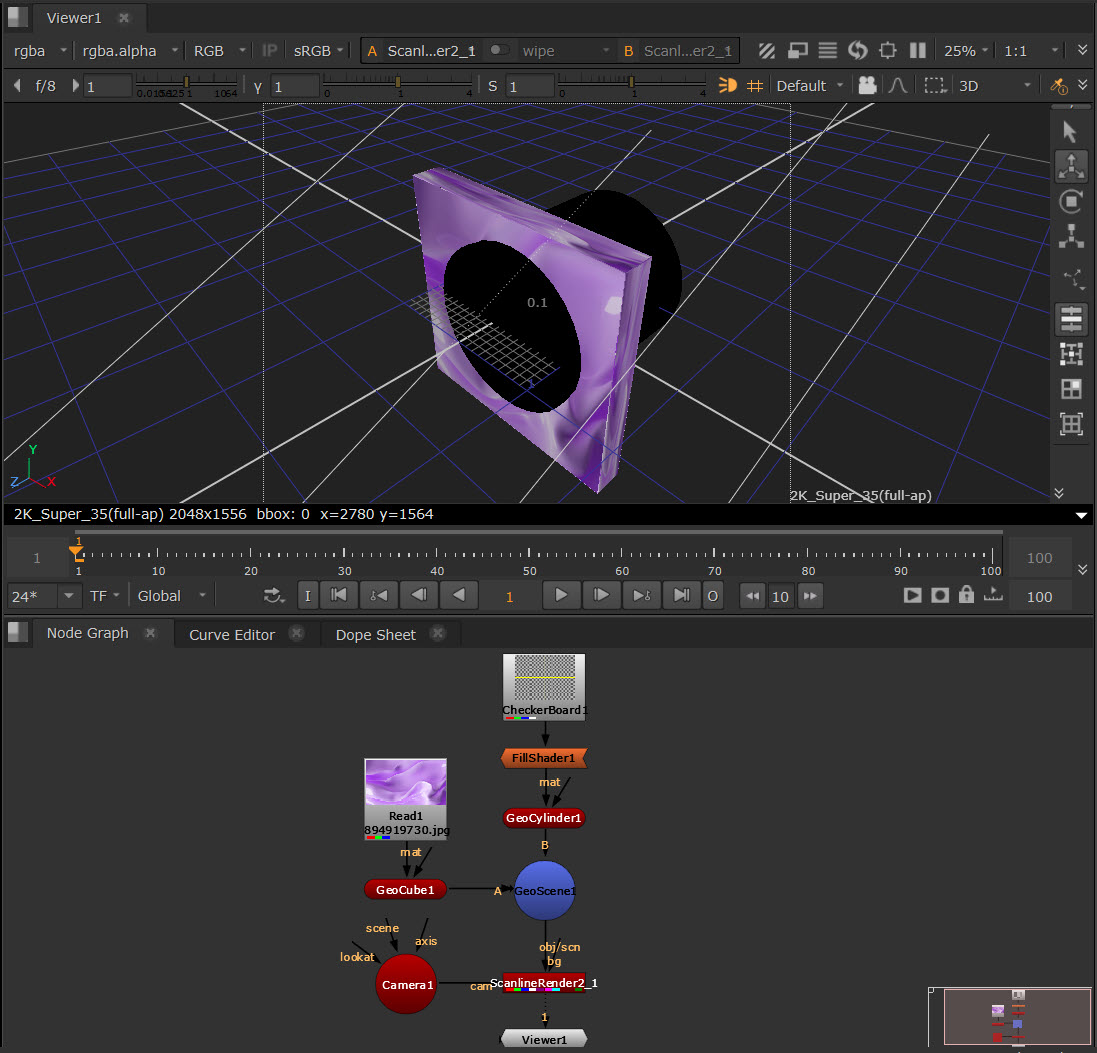Image resolution: width=1097 pixels, height=1053 pixels.
Task: Expand the 25% zoom level dropdown
Action: point(967,50)
